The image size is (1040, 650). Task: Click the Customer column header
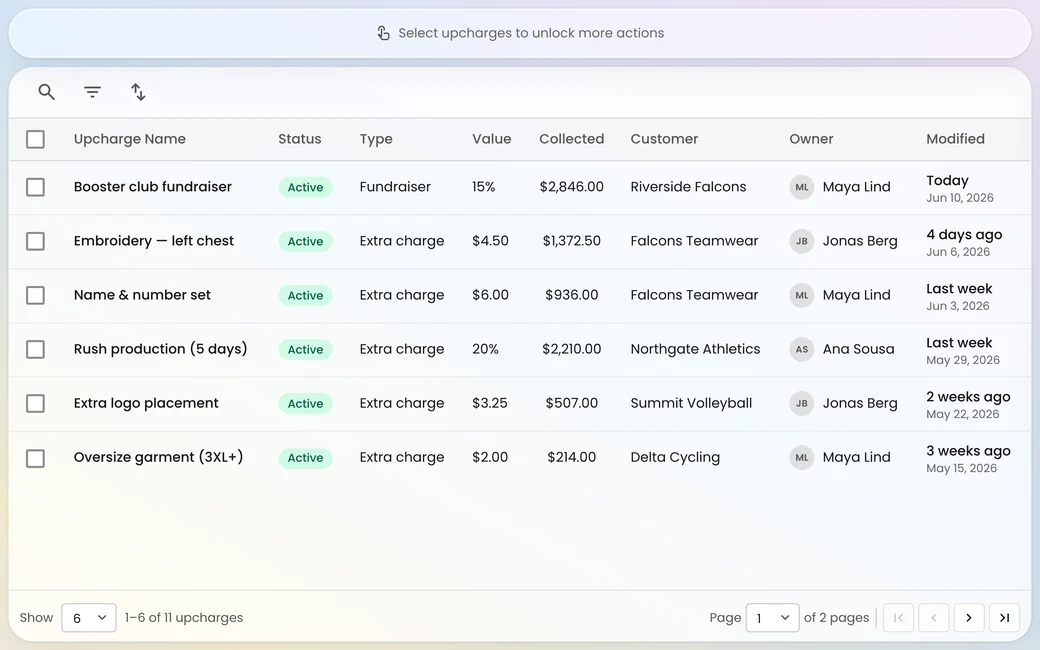click(x=664, y=139)
